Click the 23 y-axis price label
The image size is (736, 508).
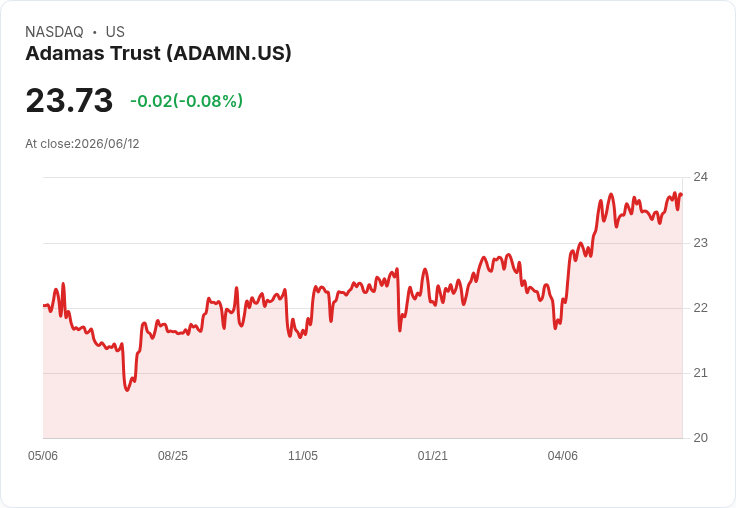coord(700,243)
